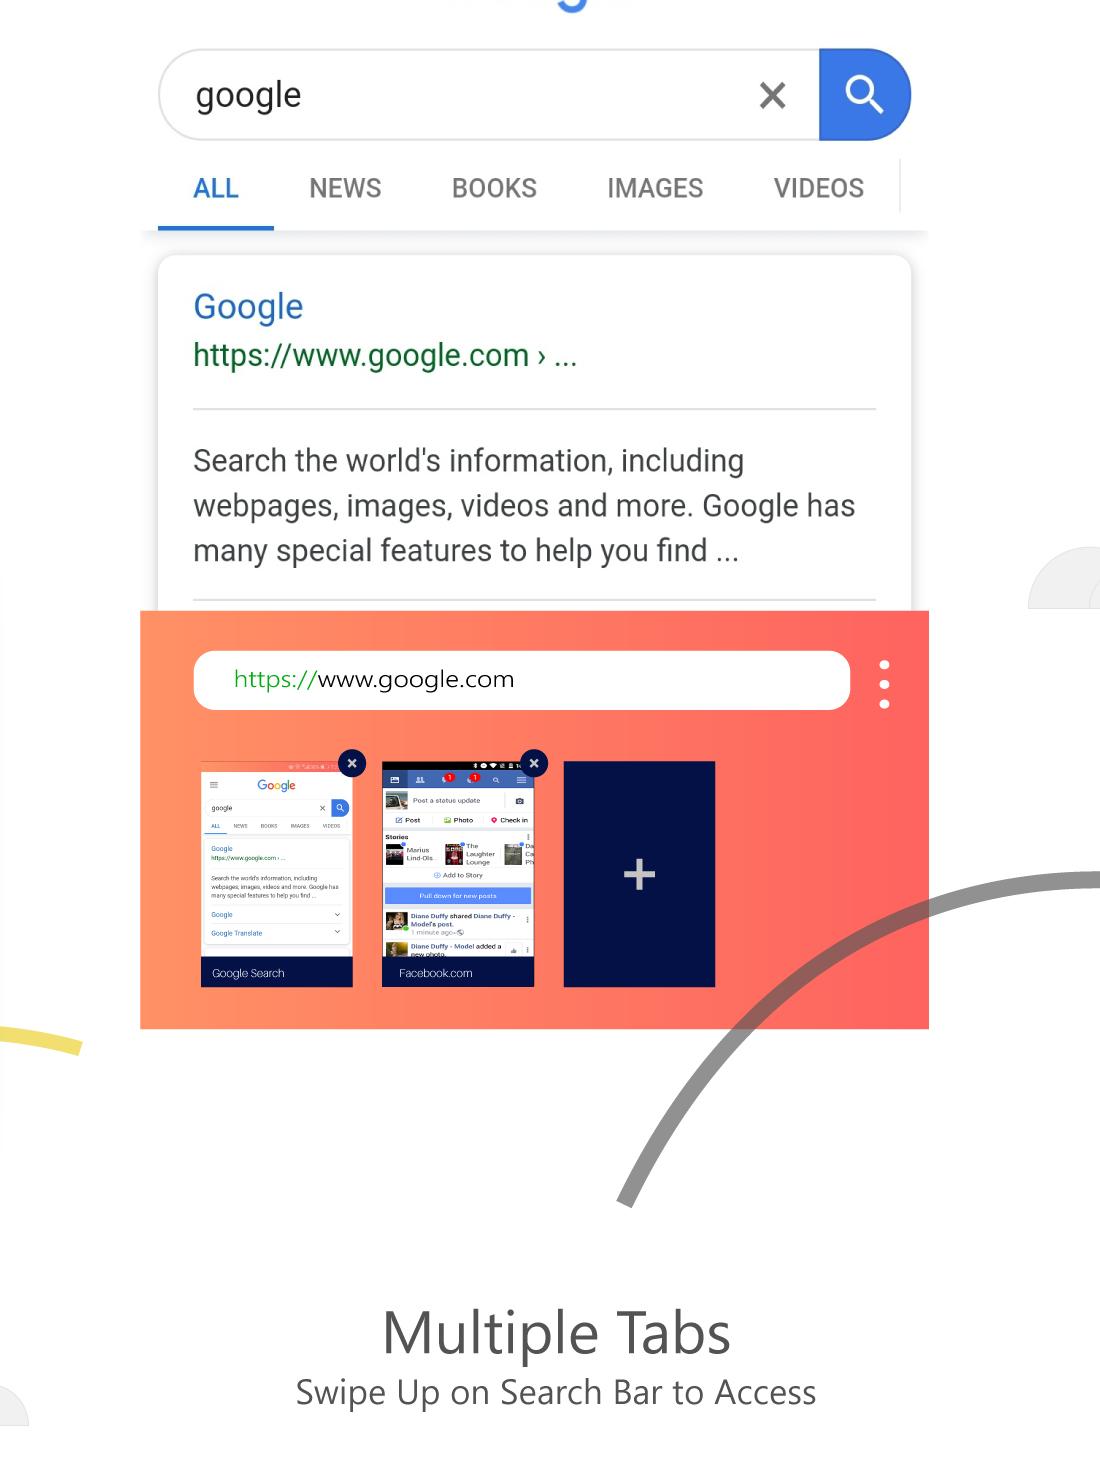Screen dimensions: 1100x1484
Task: Open the Facebook.com tab preview
Action: click(458, 874)
